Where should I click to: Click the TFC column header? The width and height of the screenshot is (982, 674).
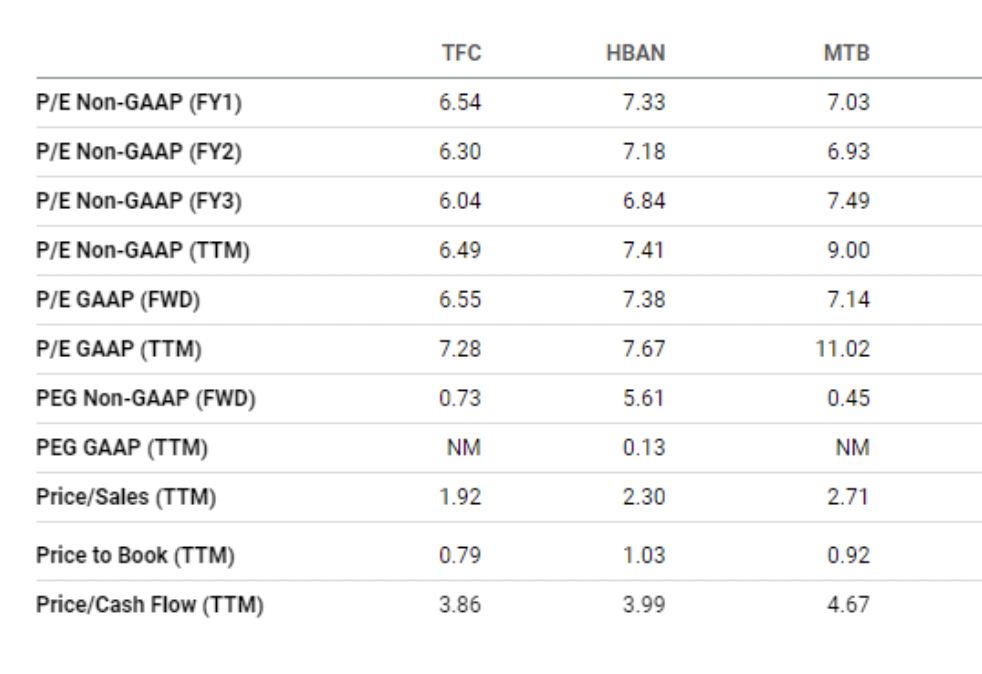click(462, 53)
